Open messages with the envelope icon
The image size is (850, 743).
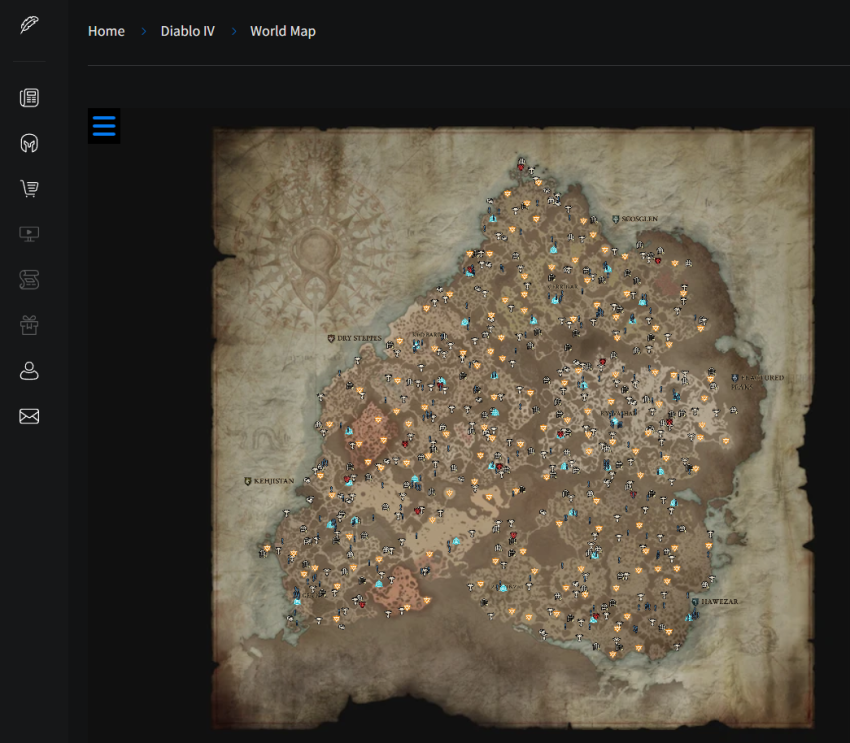[x=29, y=416]
